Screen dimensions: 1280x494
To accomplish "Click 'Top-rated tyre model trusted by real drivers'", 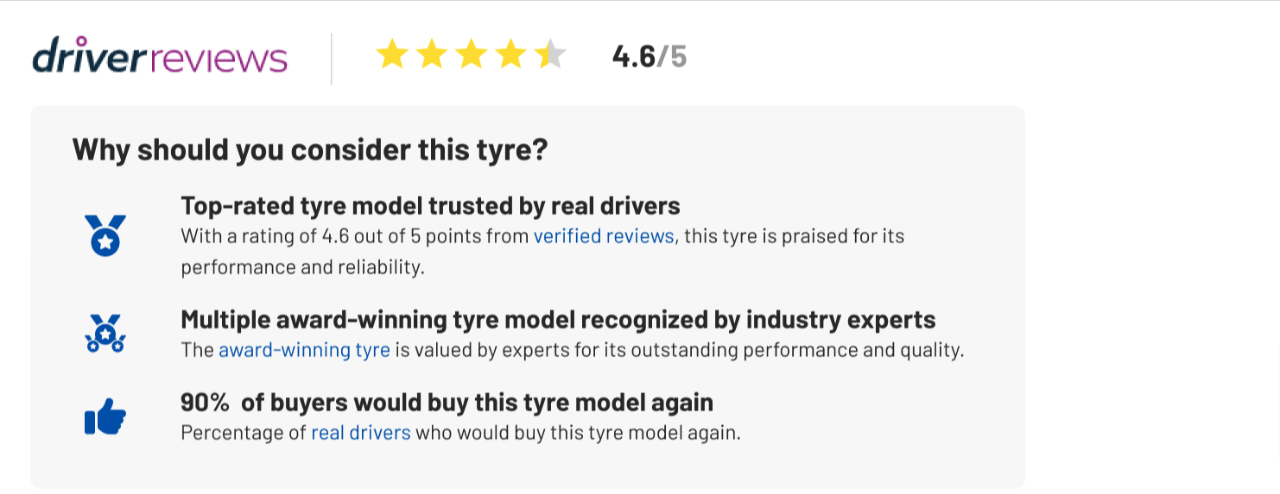I will (x=430, y=206).
